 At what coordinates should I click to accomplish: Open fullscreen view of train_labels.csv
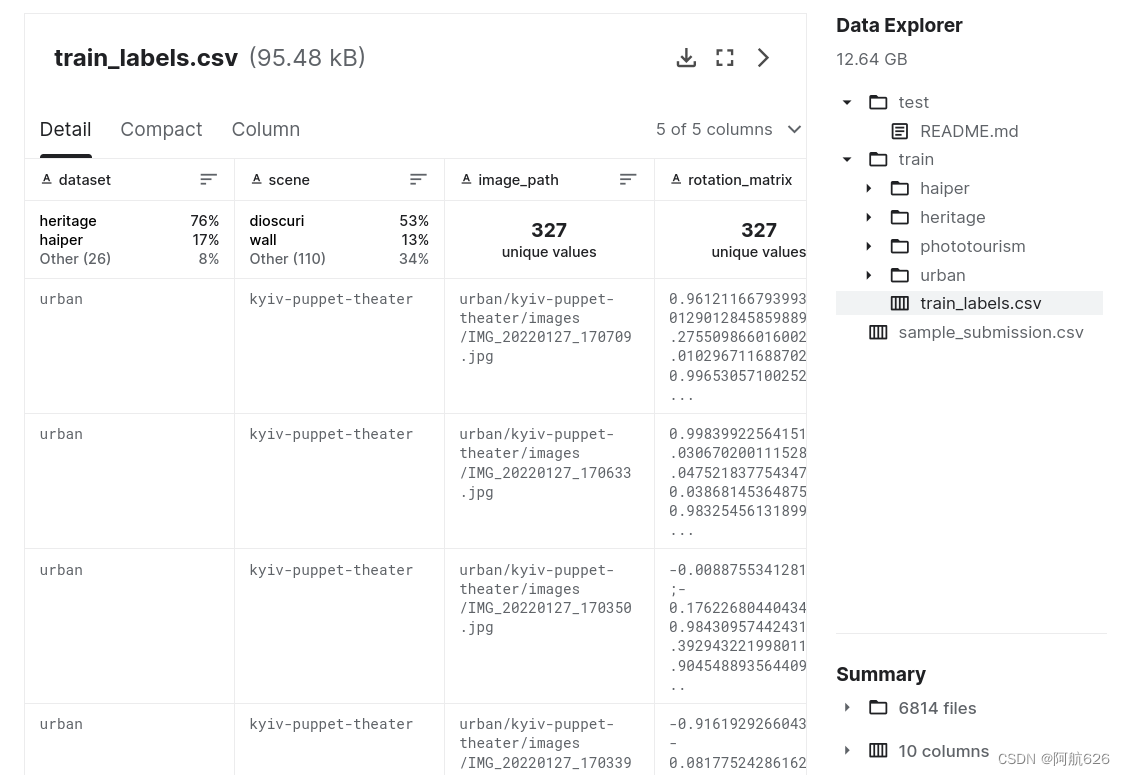(725, 57)
